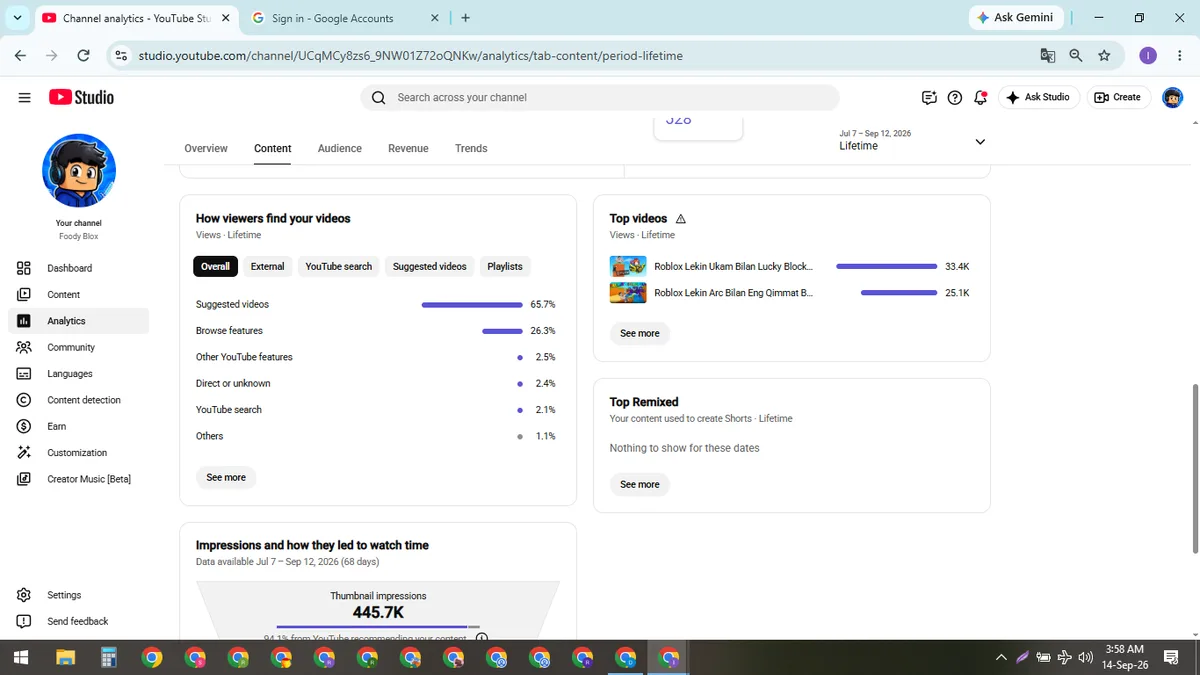Switch to the Audience tab
Viewport: 1200px width, 675px height.
[340, 148]
